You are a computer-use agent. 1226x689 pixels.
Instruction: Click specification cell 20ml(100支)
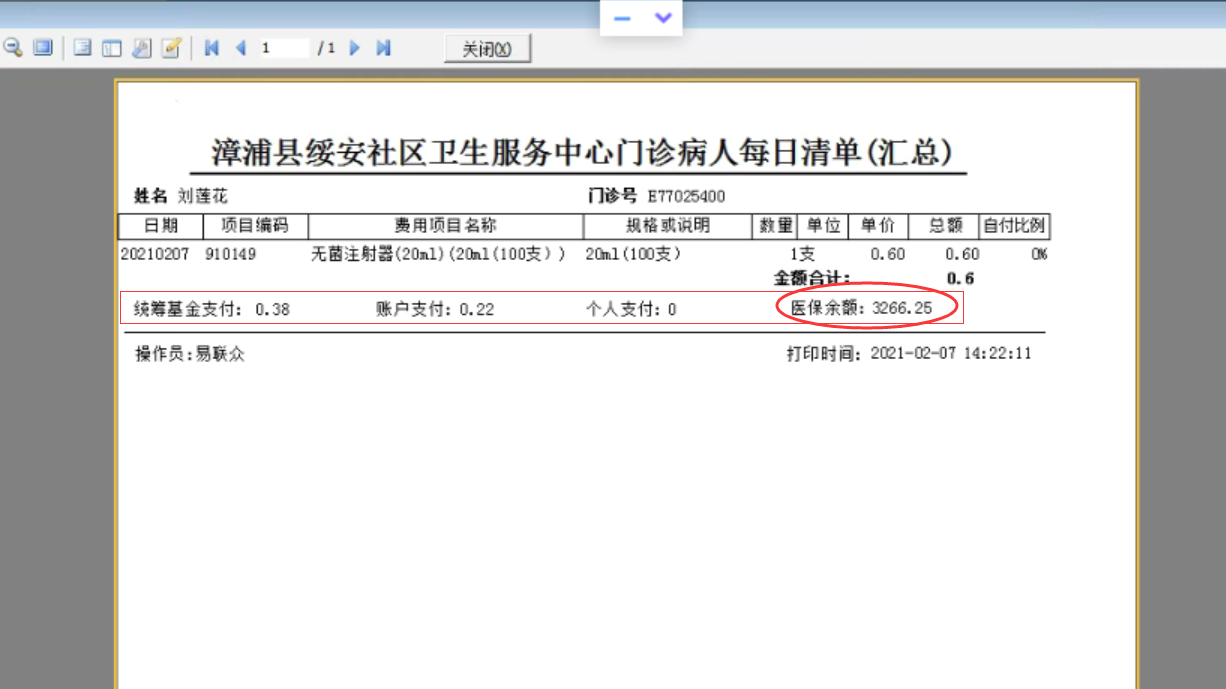click(633, 254)
